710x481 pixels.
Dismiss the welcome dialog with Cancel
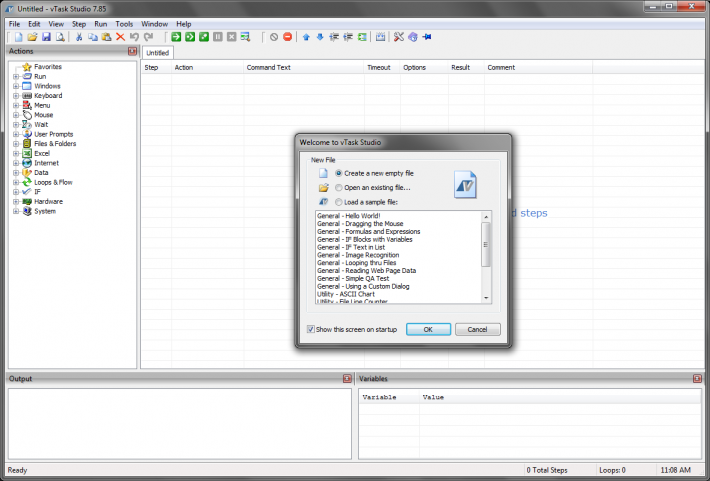point(477,329)
